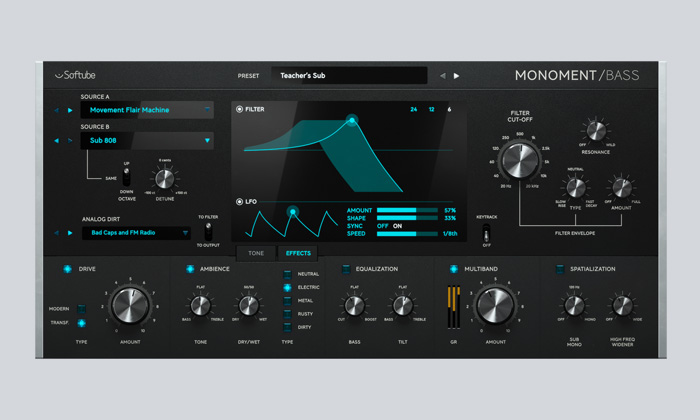Select previous Analog Dirt type arrow
700x420 pixels.
56,233
